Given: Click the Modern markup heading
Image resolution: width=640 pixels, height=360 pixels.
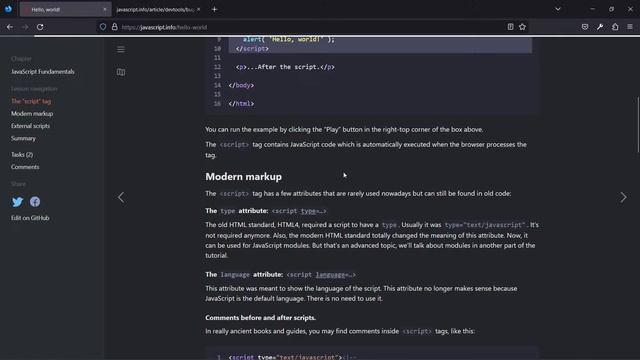Looking at the screenshot, I should pos(244,177).
